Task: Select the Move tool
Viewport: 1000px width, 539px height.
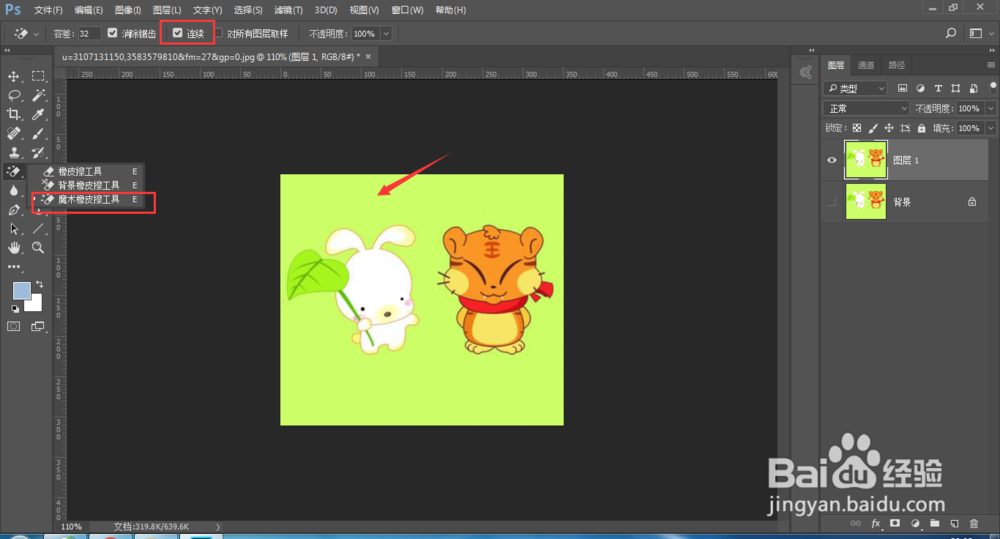Action: coord(13,77)
